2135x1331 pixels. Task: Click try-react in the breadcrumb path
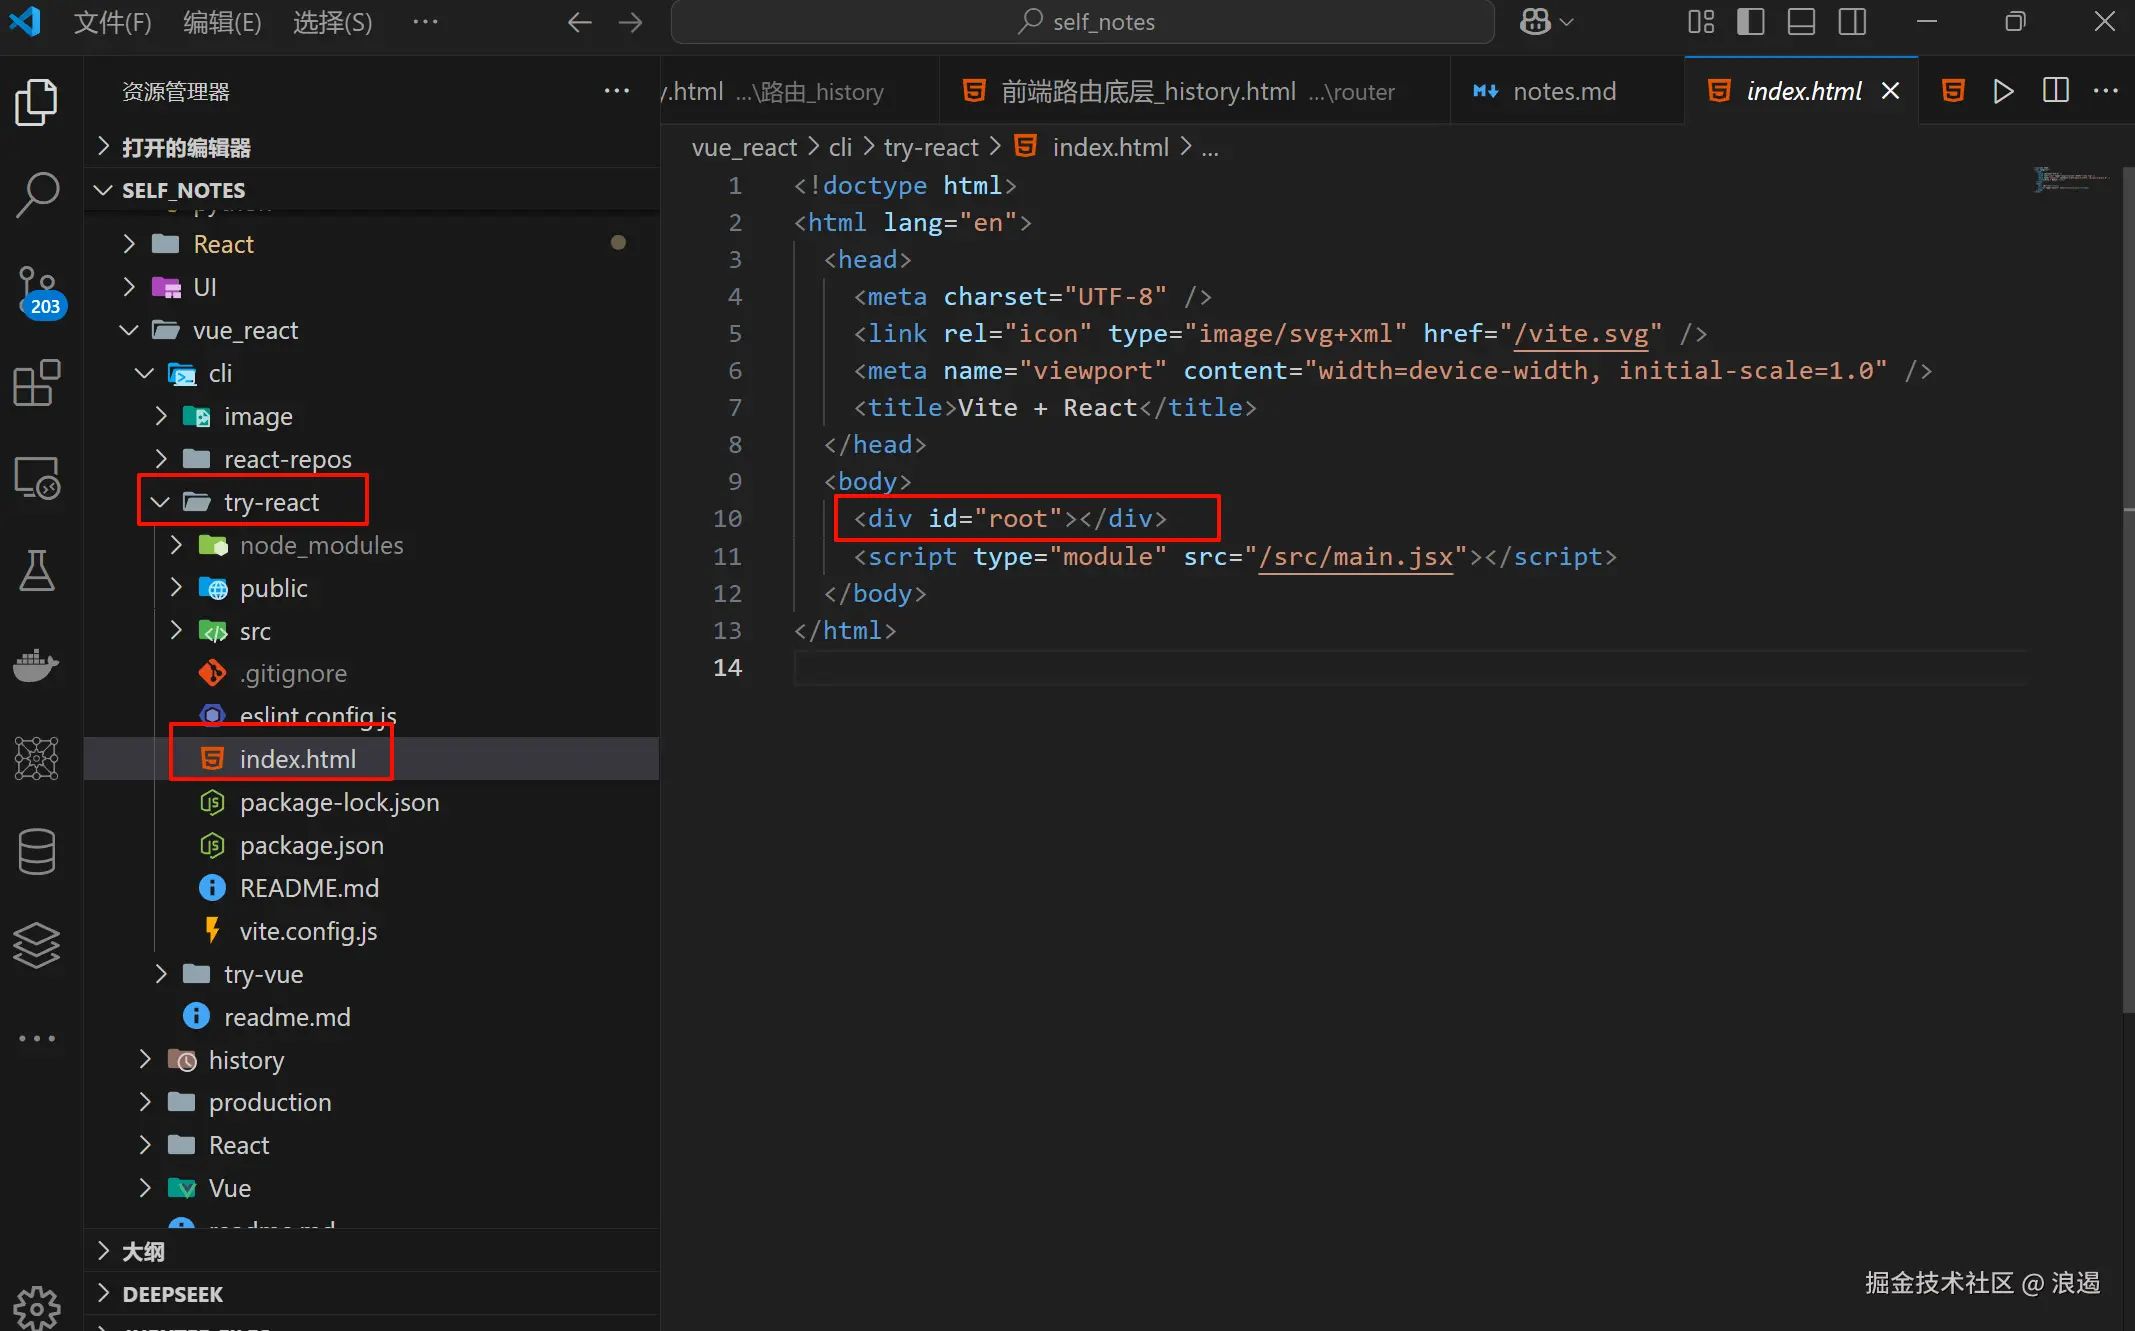pyautogui.click(x=930, y=148)
